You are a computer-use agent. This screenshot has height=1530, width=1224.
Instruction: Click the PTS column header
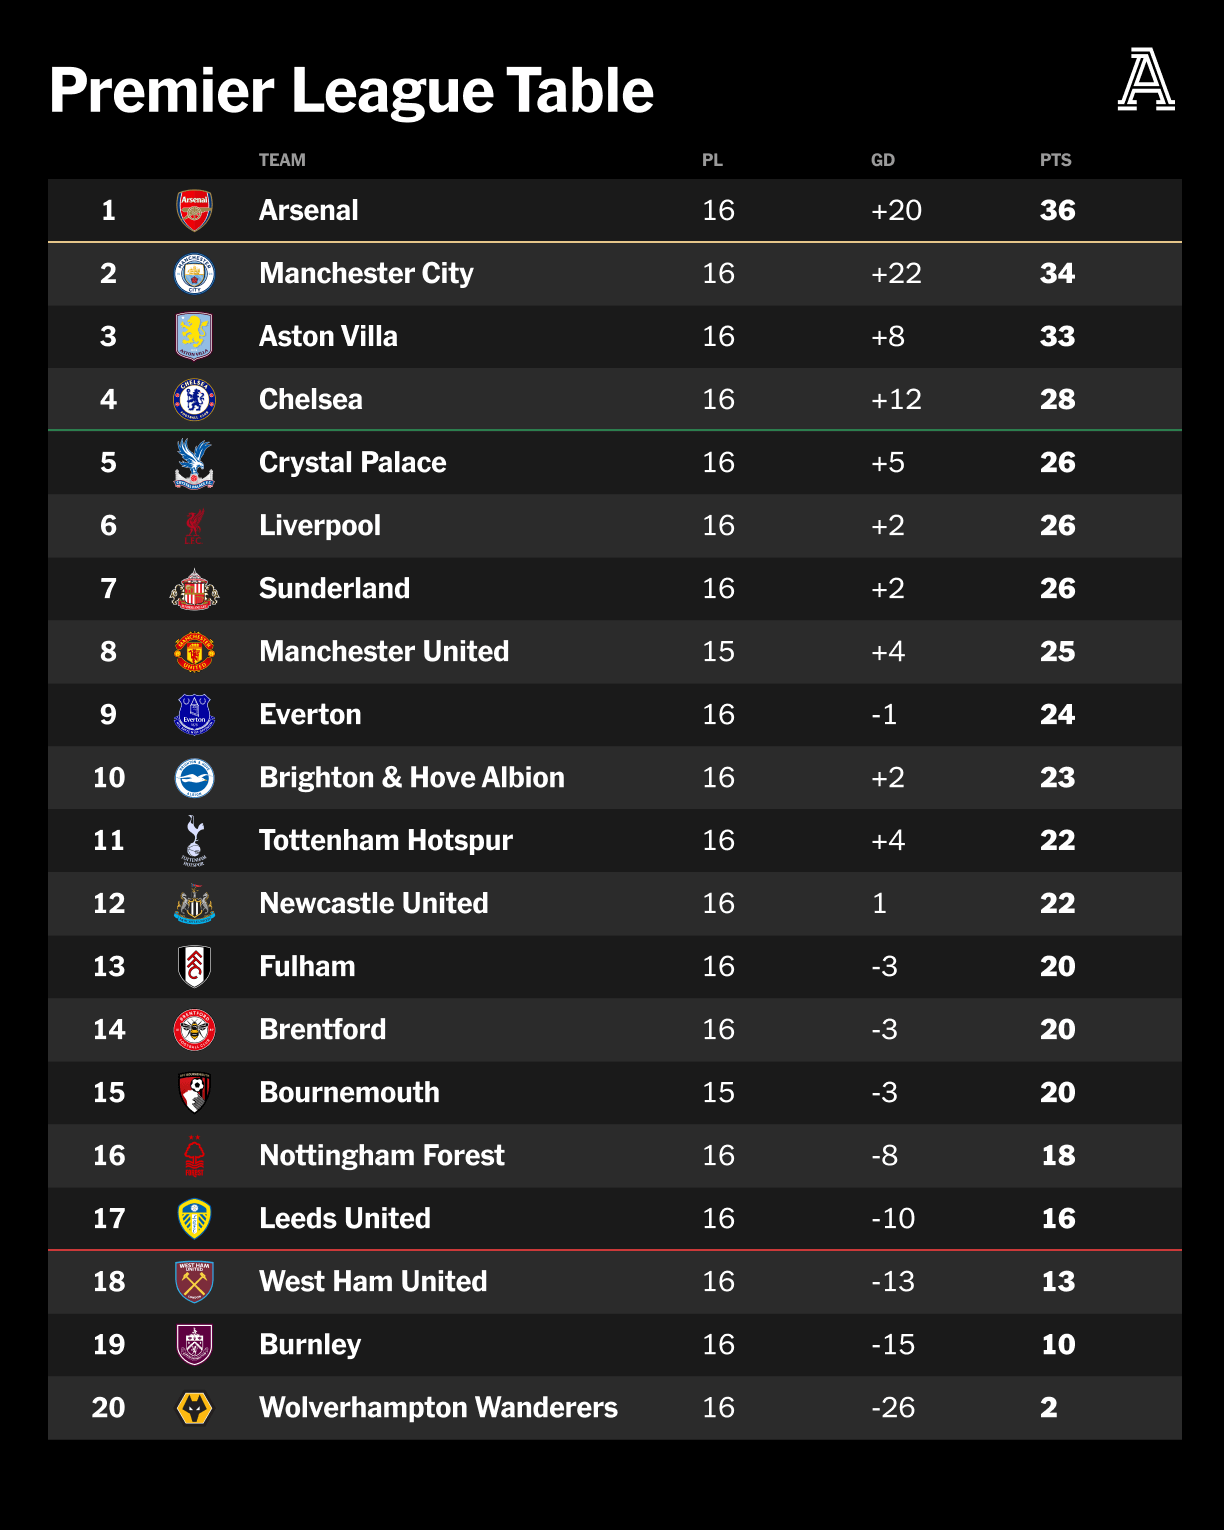tap(1055, 160)
